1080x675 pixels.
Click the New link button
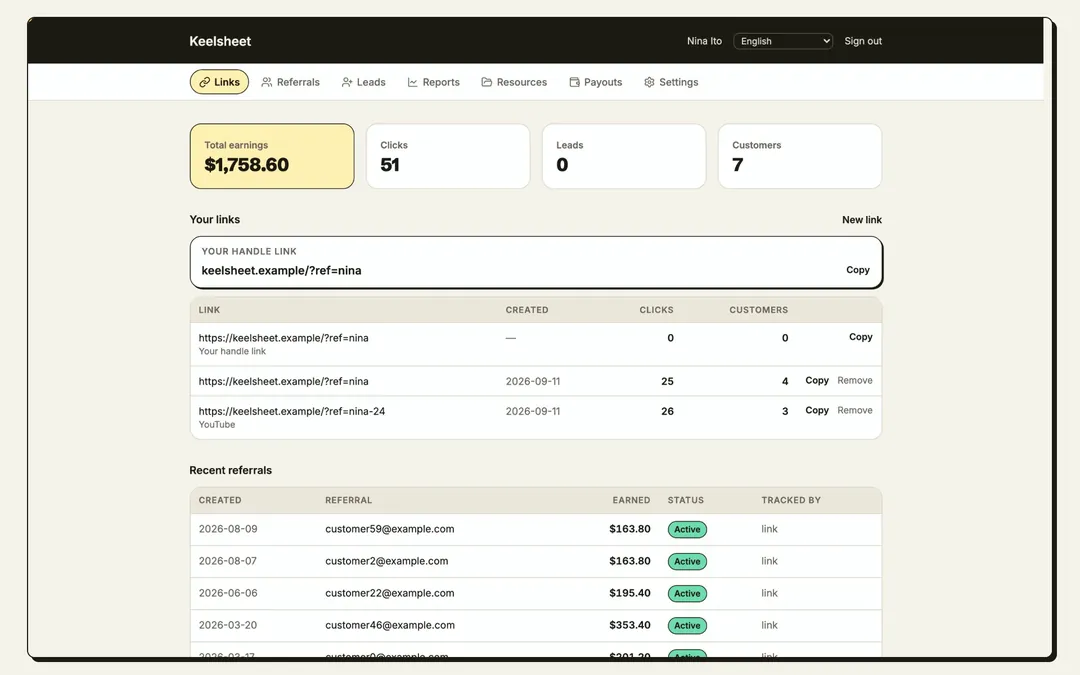coord(862,220)
